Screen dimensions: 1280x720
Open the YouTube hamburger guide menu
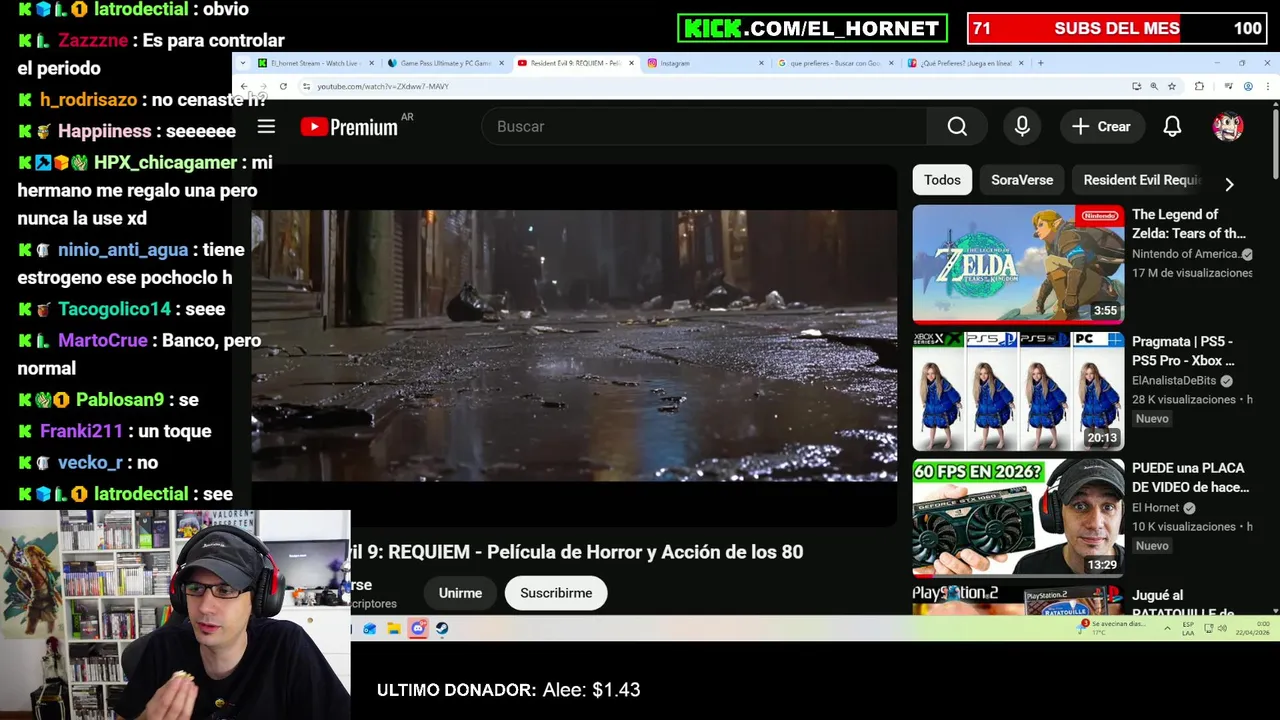tap(266, 127)
